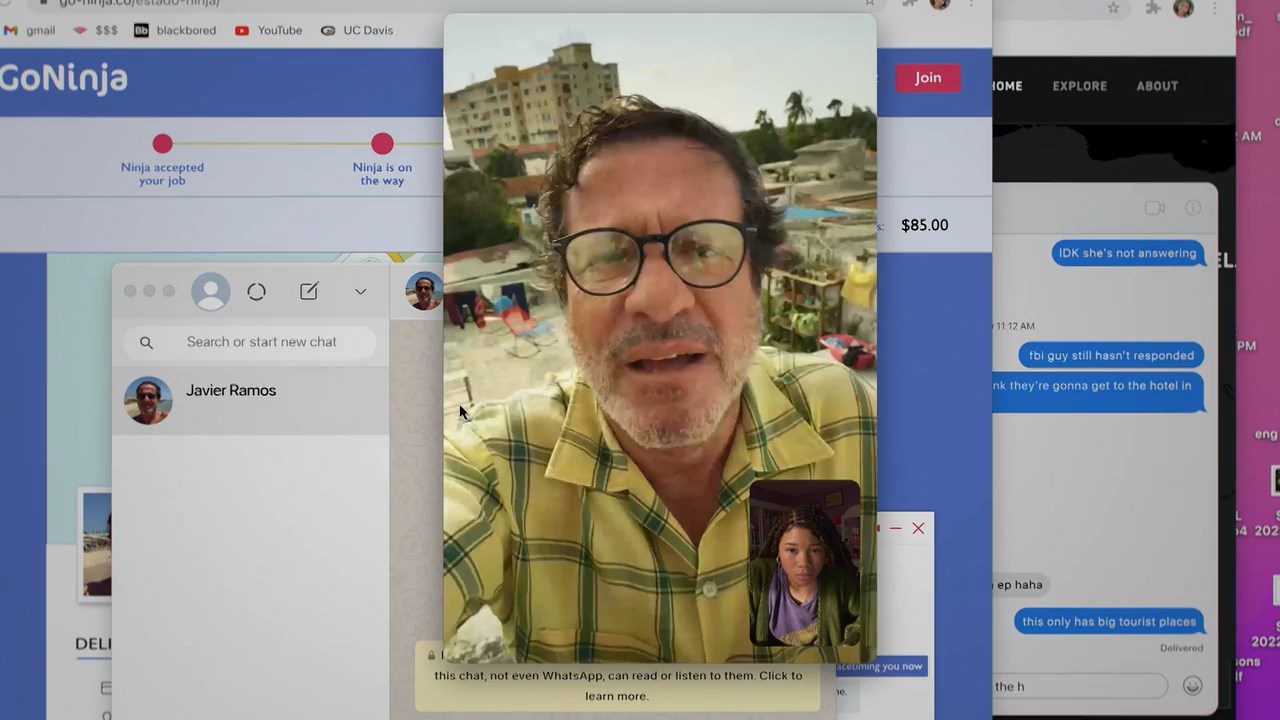Click Javier Ramos's avatar in the chat list
This screenshot has height=720, width=1280.
click(x=148, y=400)
